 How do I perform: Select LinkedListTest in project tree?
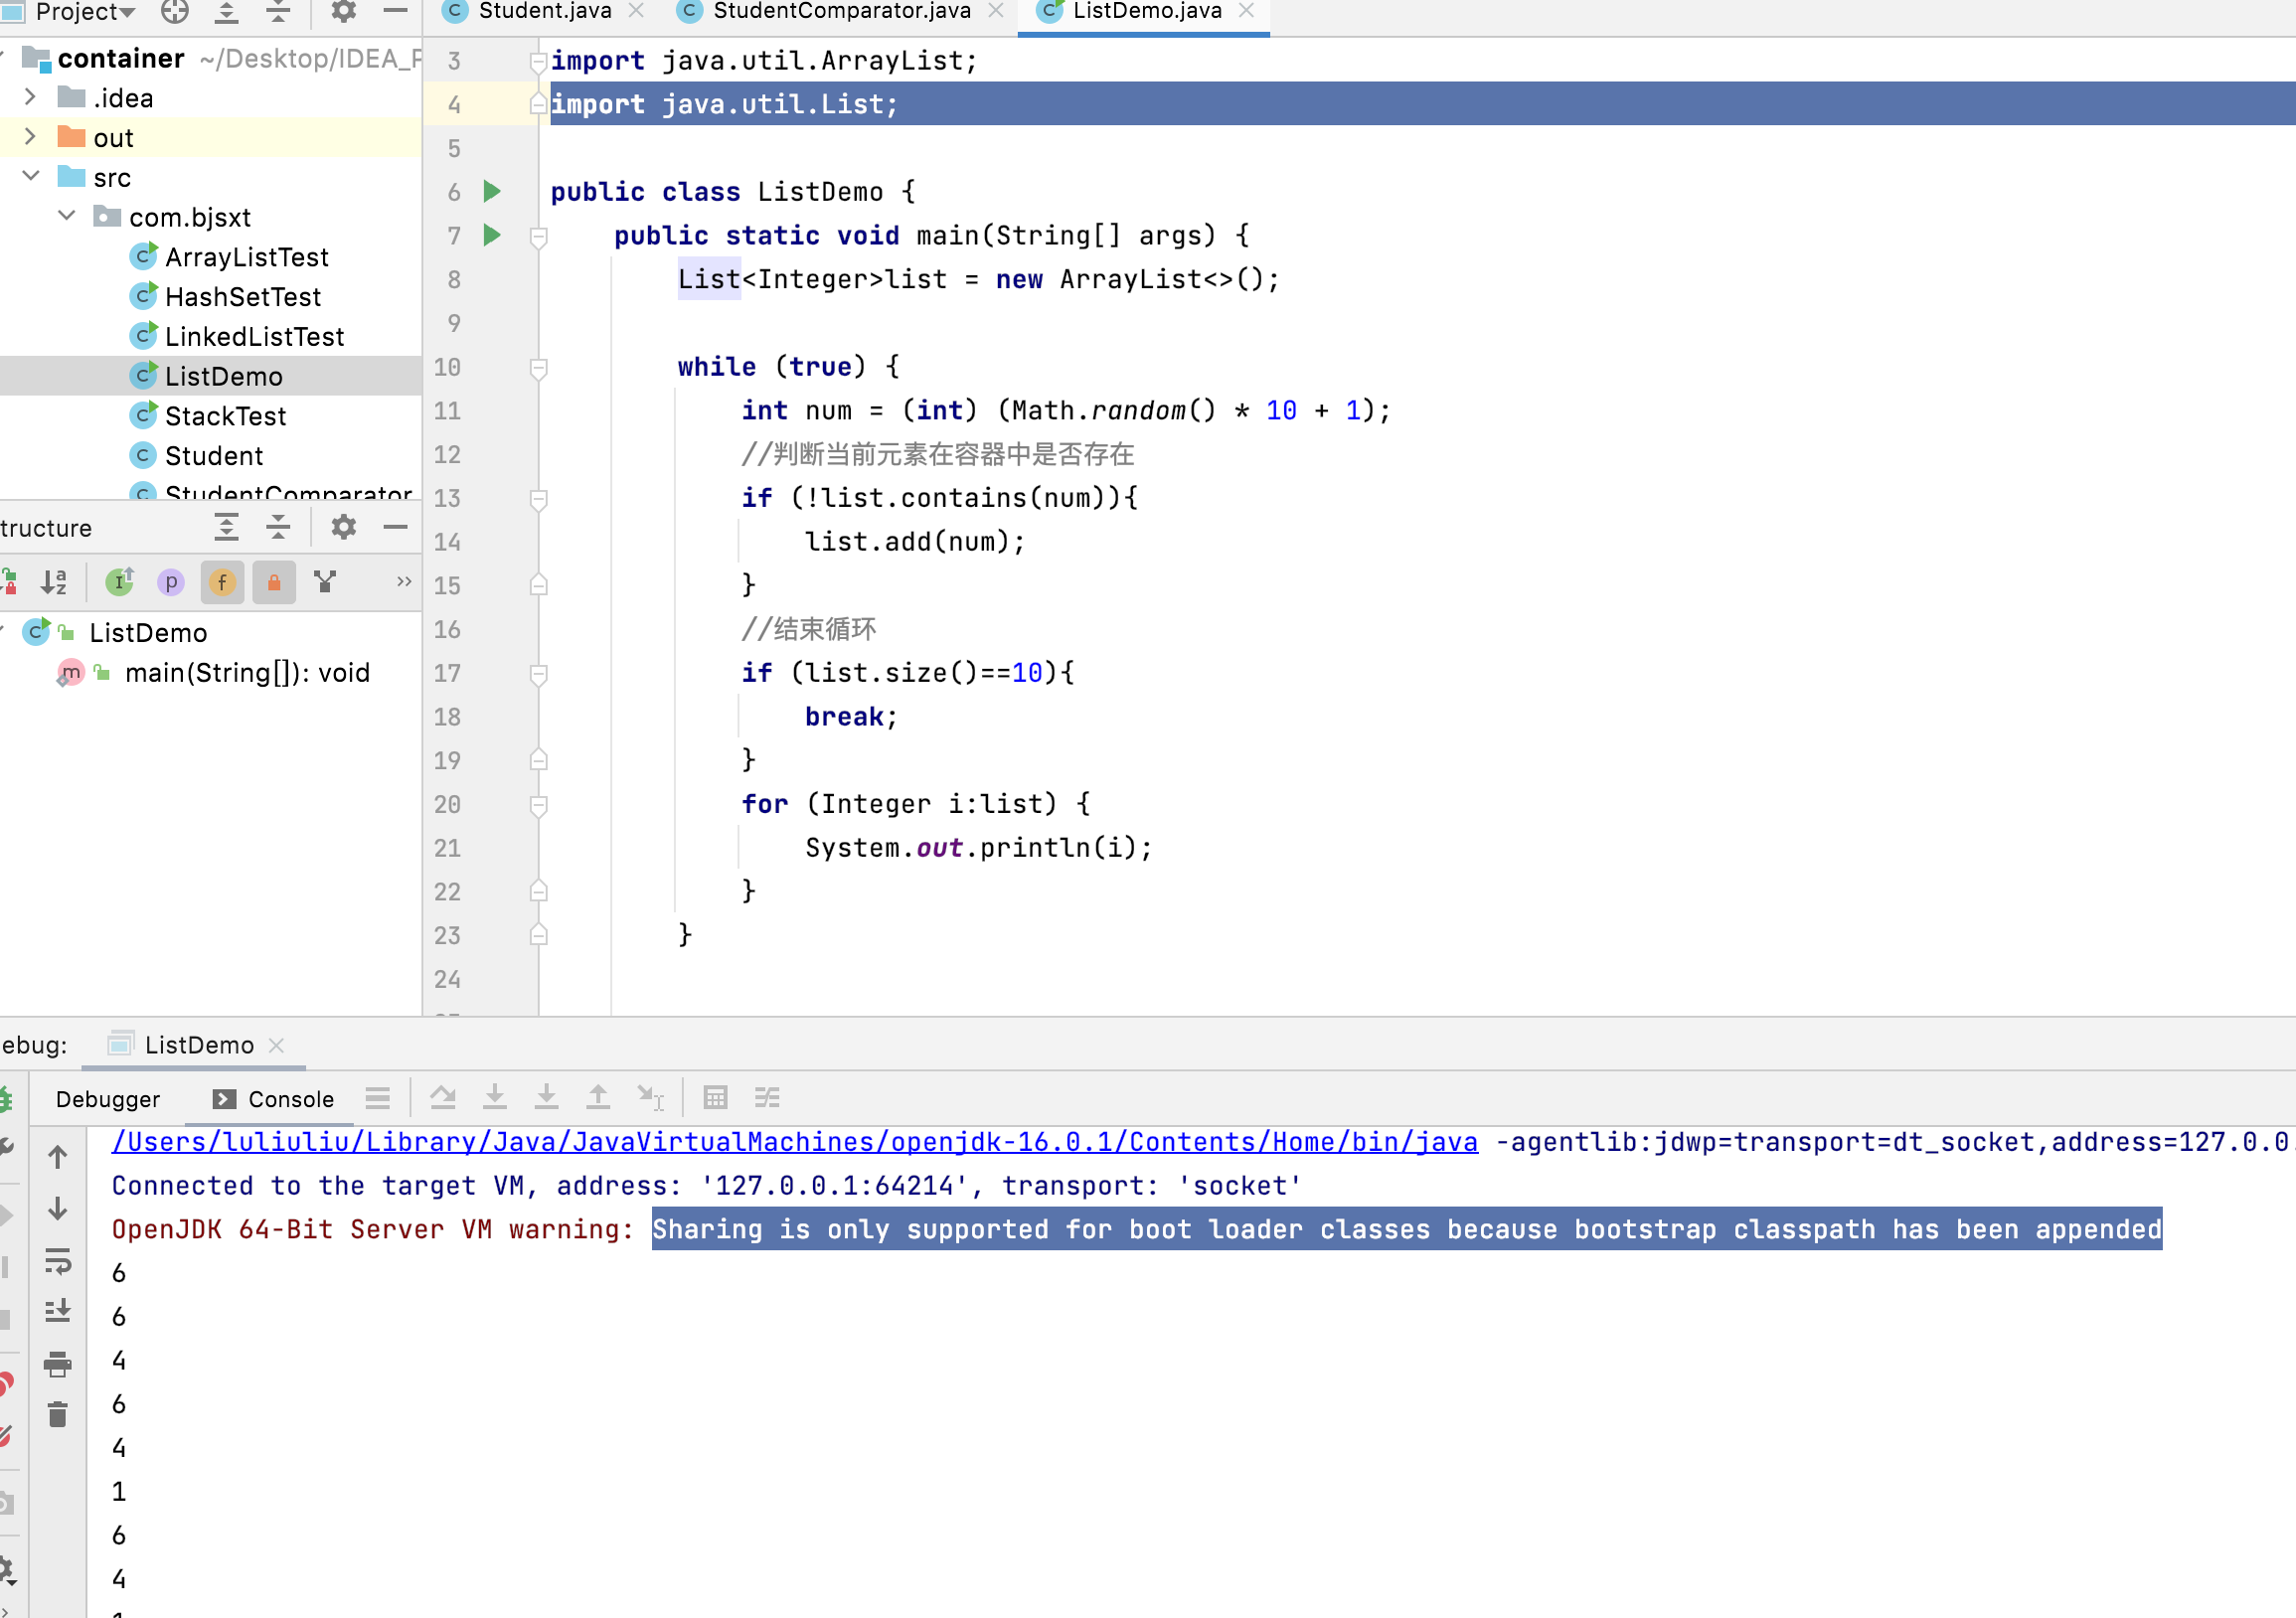(x=254, y=337)
